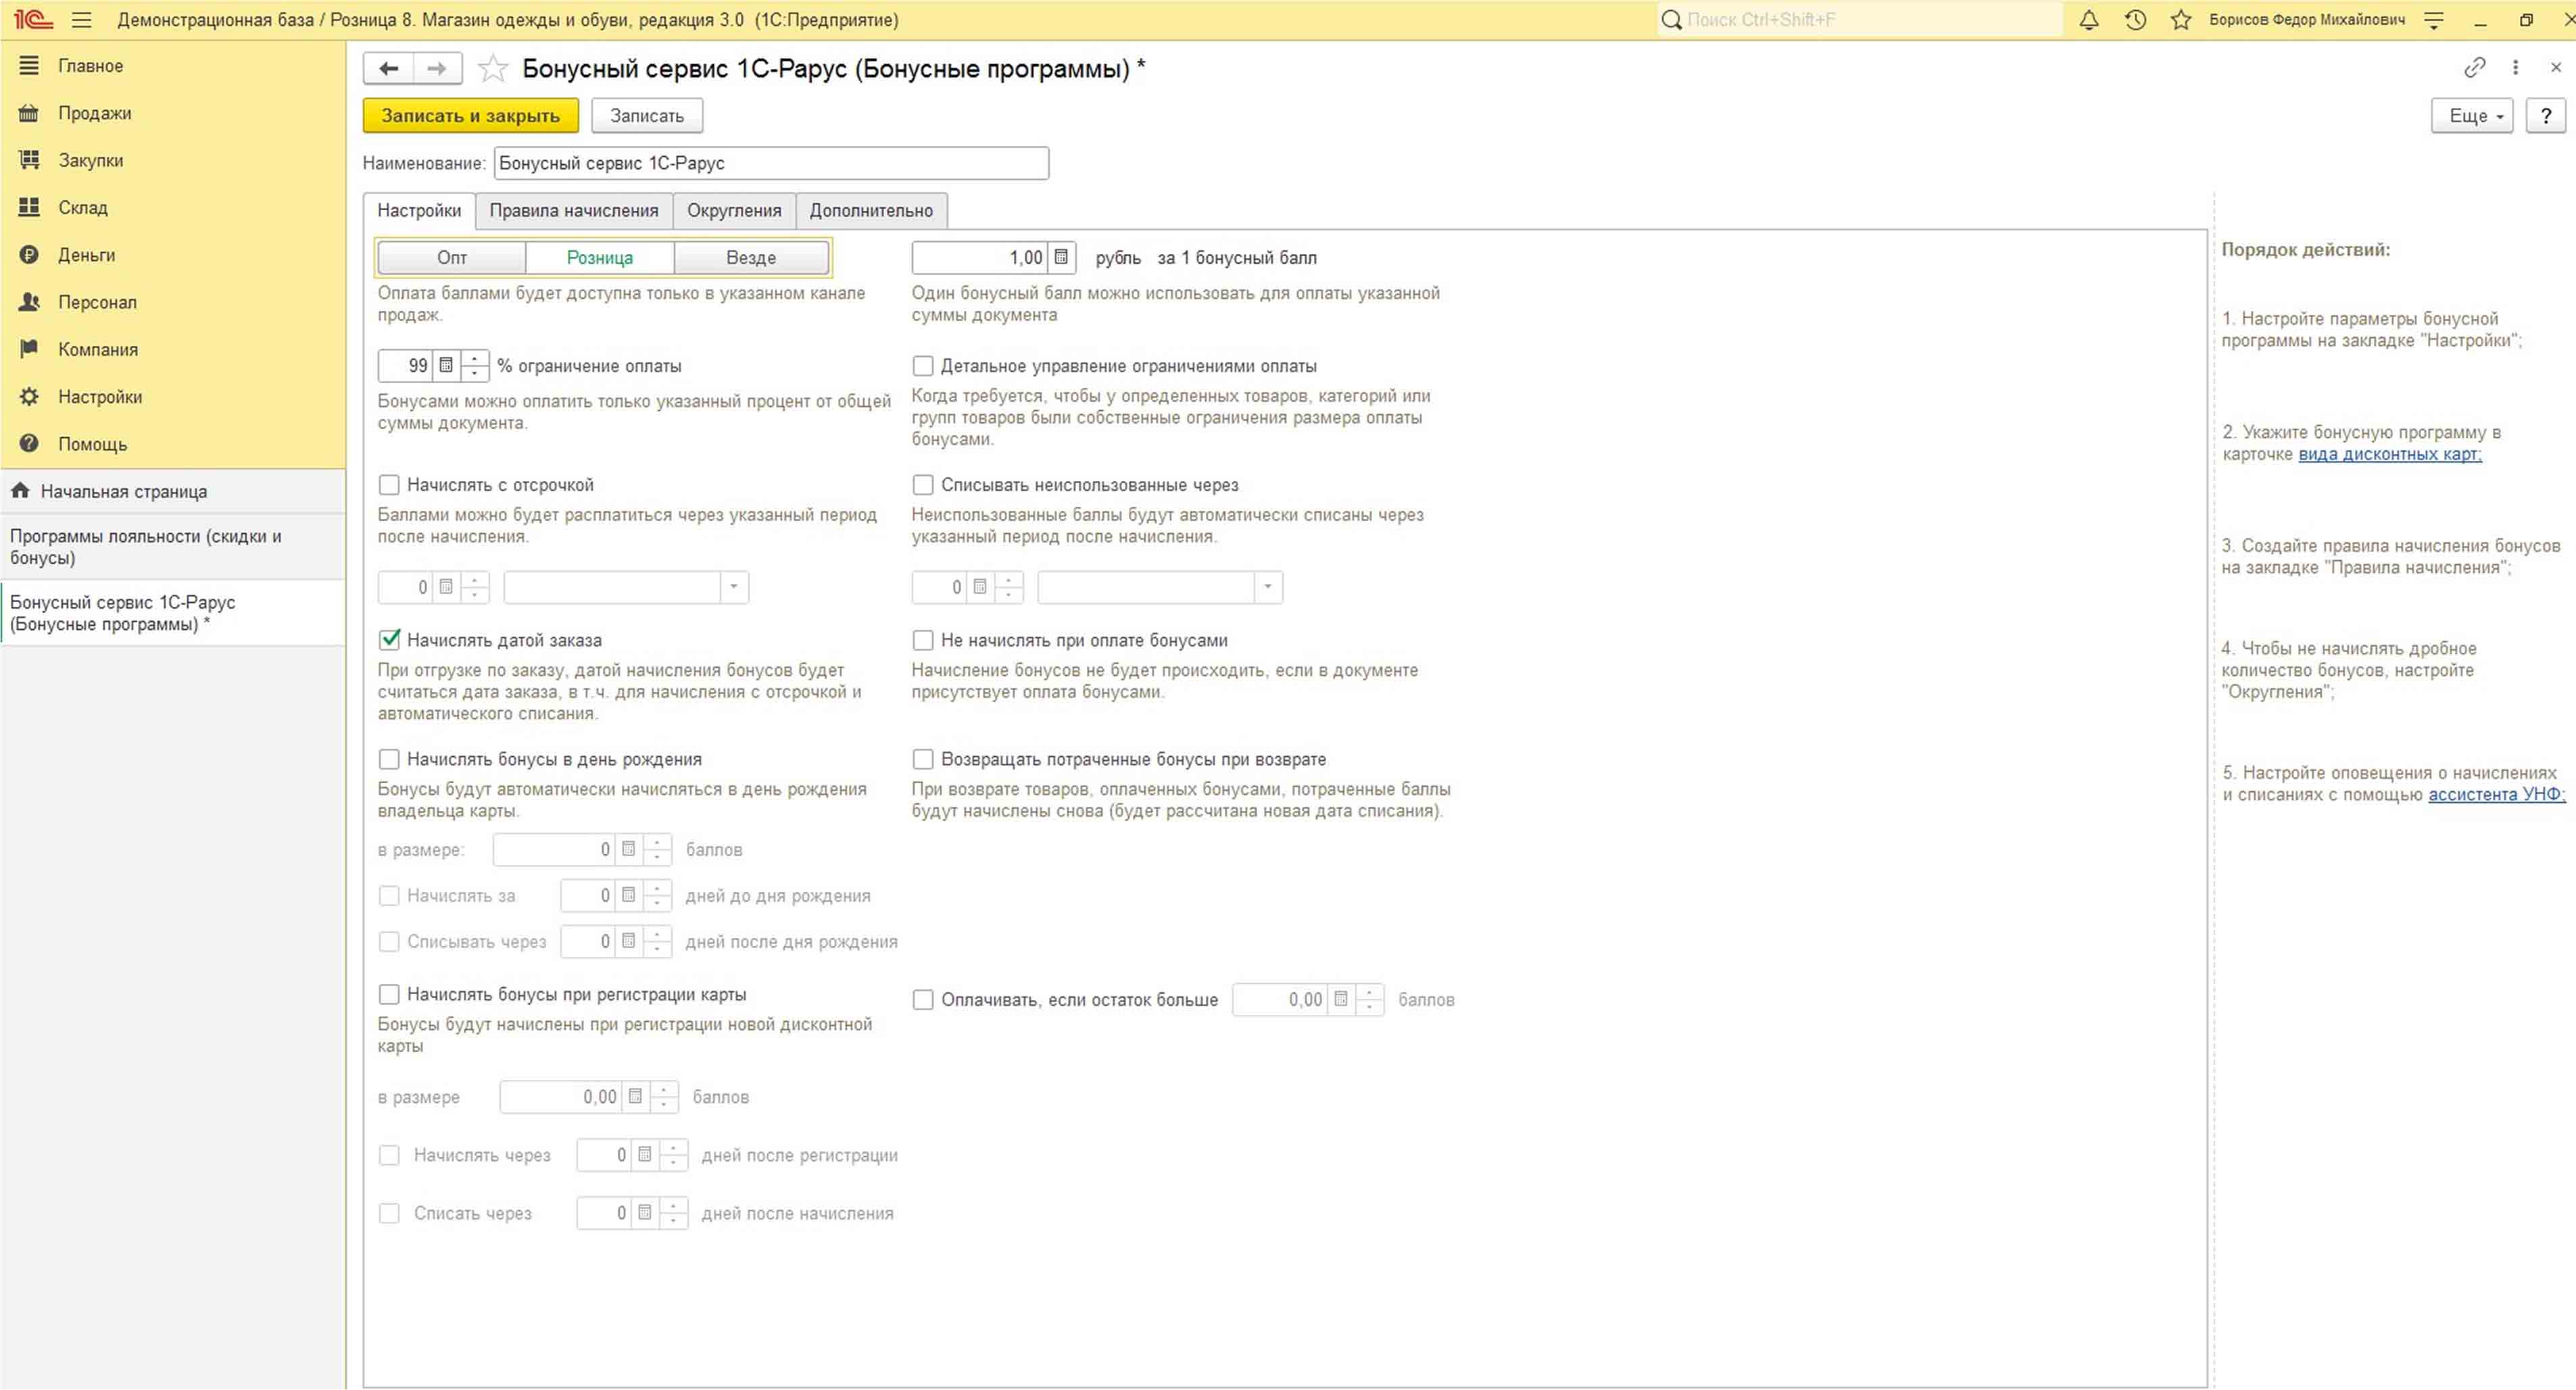Open the form's vertical dots menu
The image size is (2576, 1390).
click(x=2515, y=67)
